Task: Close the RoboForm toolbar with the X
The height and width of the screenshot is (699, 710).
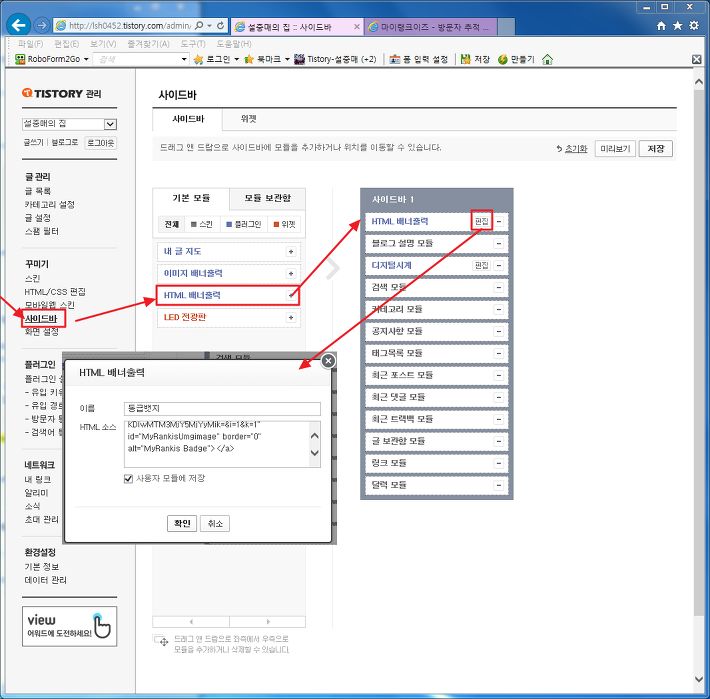Action: (697, 59)
